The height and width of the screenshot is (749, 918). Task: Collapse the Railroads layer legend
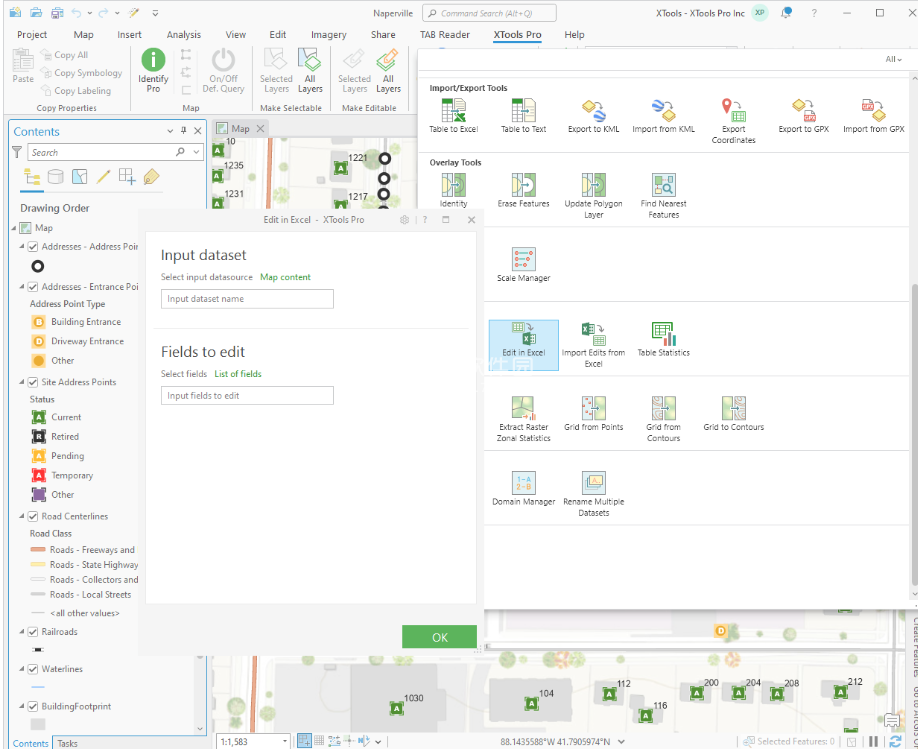(x=22, y=632)
